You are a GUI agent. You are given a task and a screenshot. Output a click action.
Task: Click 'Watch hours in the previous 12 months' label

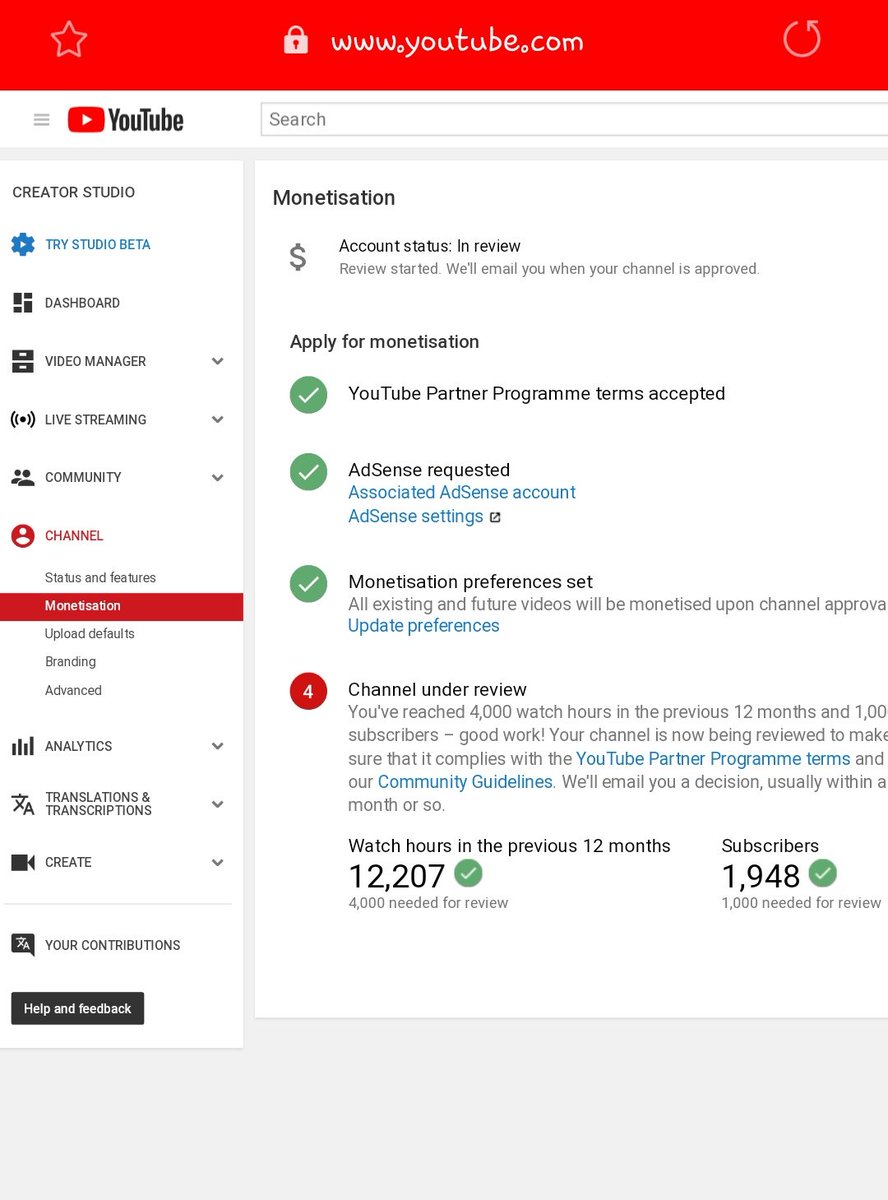point(509,846)
